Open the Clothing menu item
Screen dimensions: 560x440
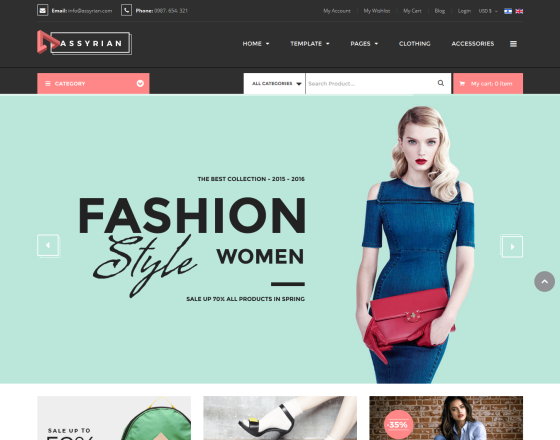pos(415,44)
